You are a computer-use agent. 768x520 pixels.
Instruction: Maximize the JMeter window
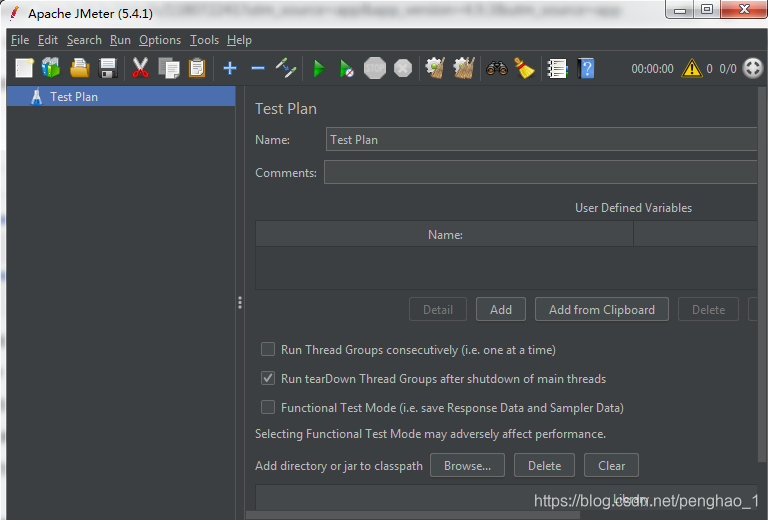point(707,9)
